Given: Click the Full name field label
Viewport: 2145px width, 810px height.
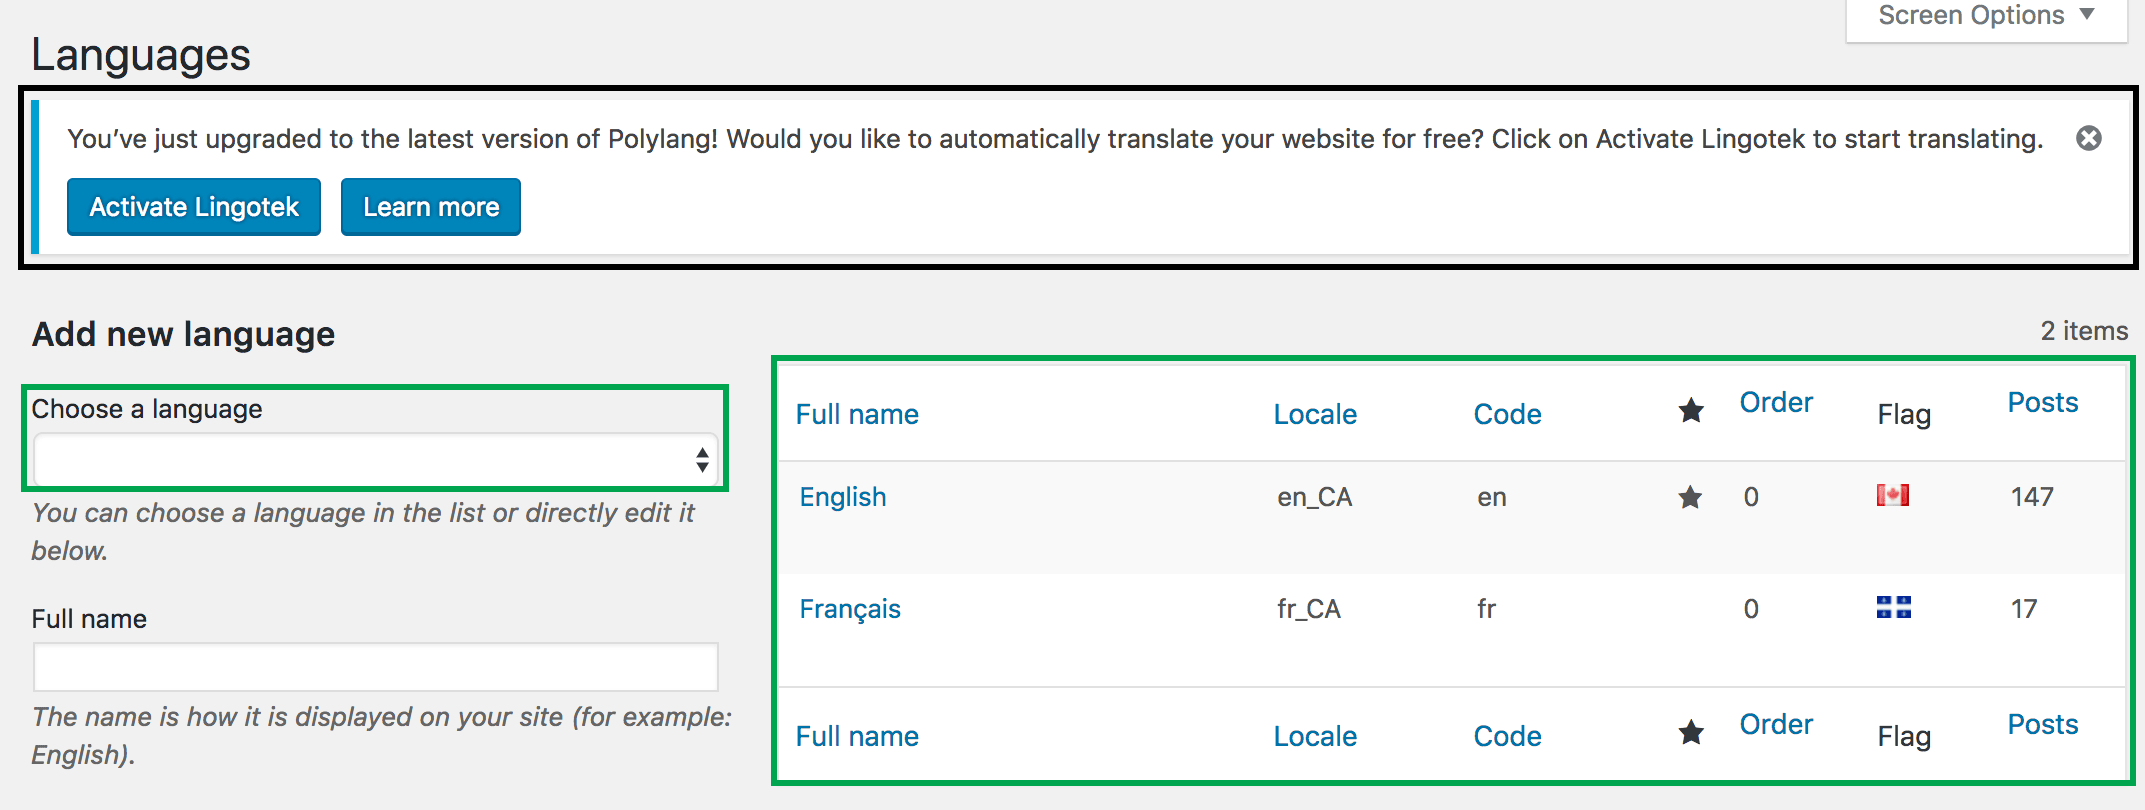Looking at the screenshot, I should (x=89, y=619).
